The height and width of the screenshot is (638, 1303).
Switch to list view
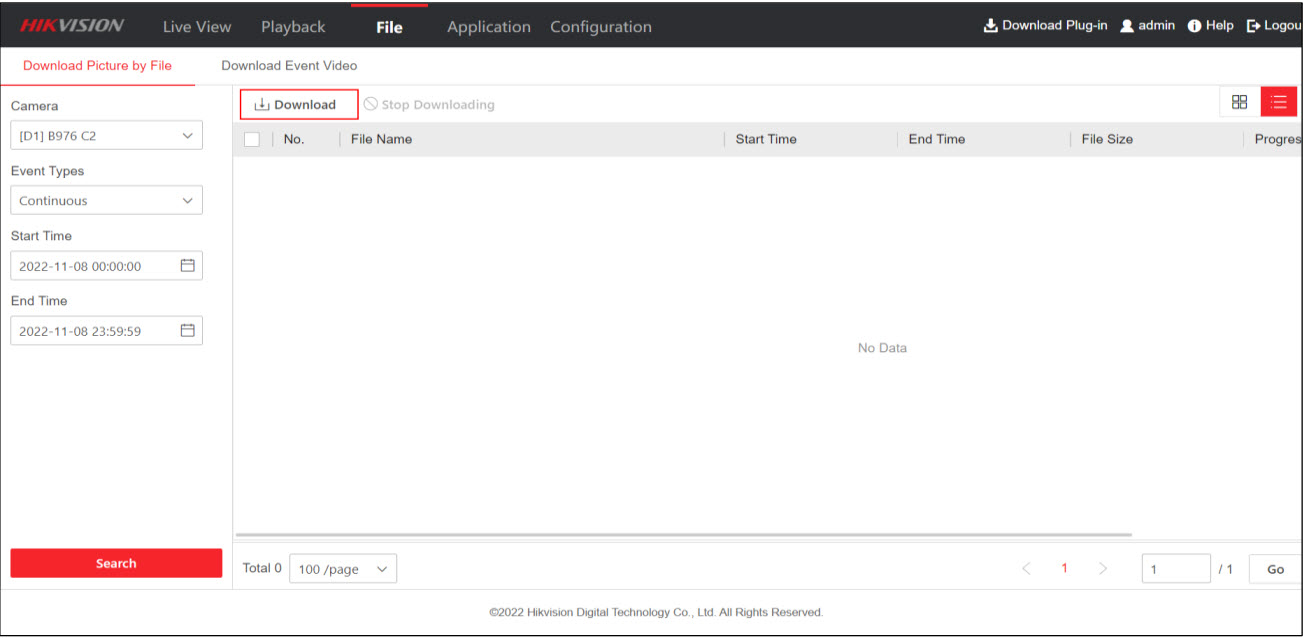[x=1278, y=102]
